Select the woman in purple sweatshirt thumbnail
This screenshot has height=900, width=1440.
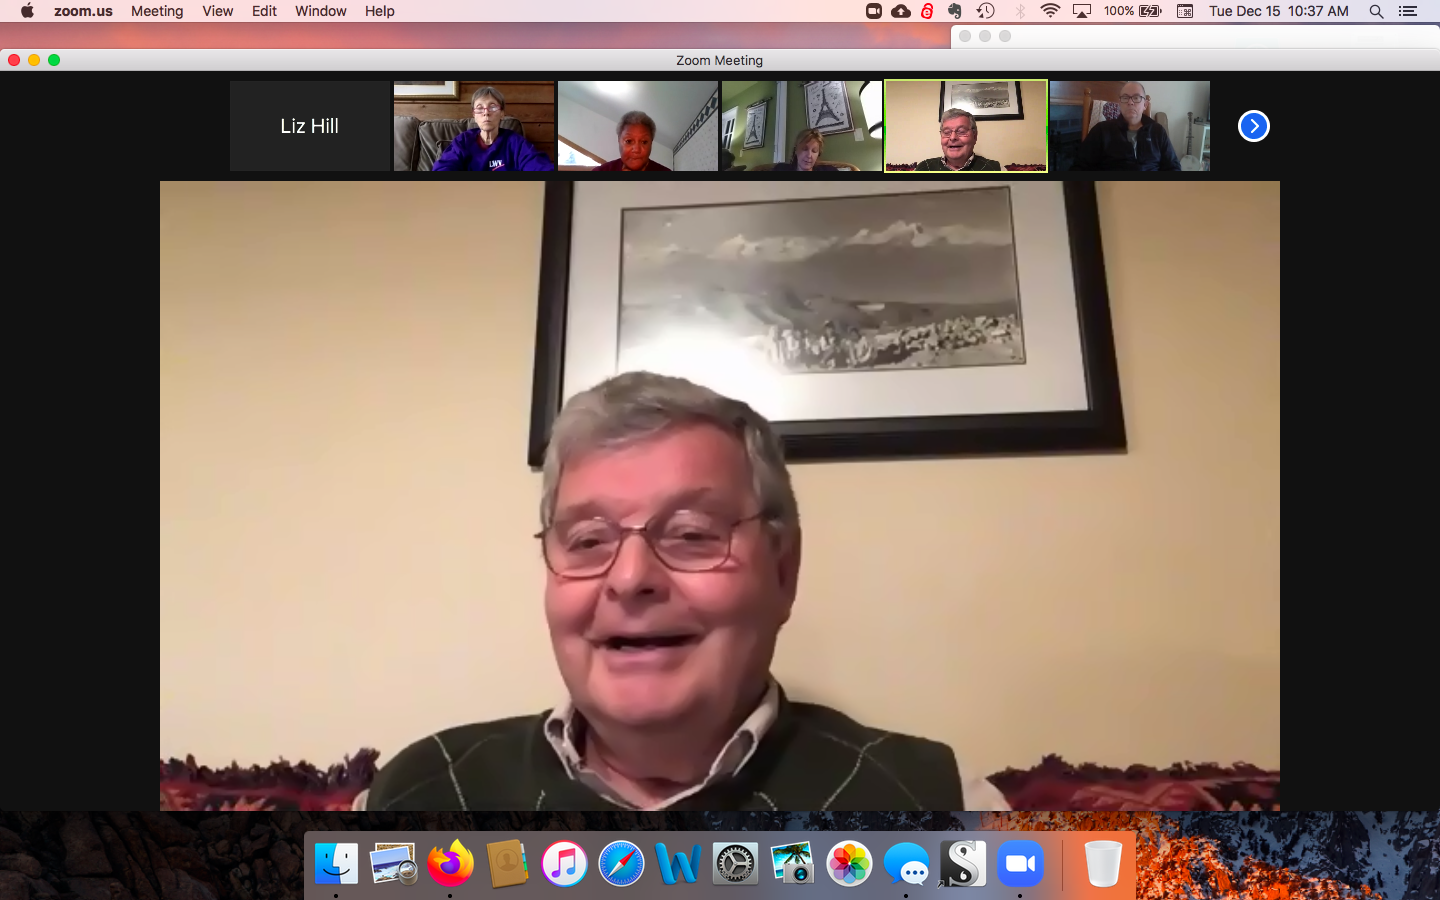(x=474, y=126)
